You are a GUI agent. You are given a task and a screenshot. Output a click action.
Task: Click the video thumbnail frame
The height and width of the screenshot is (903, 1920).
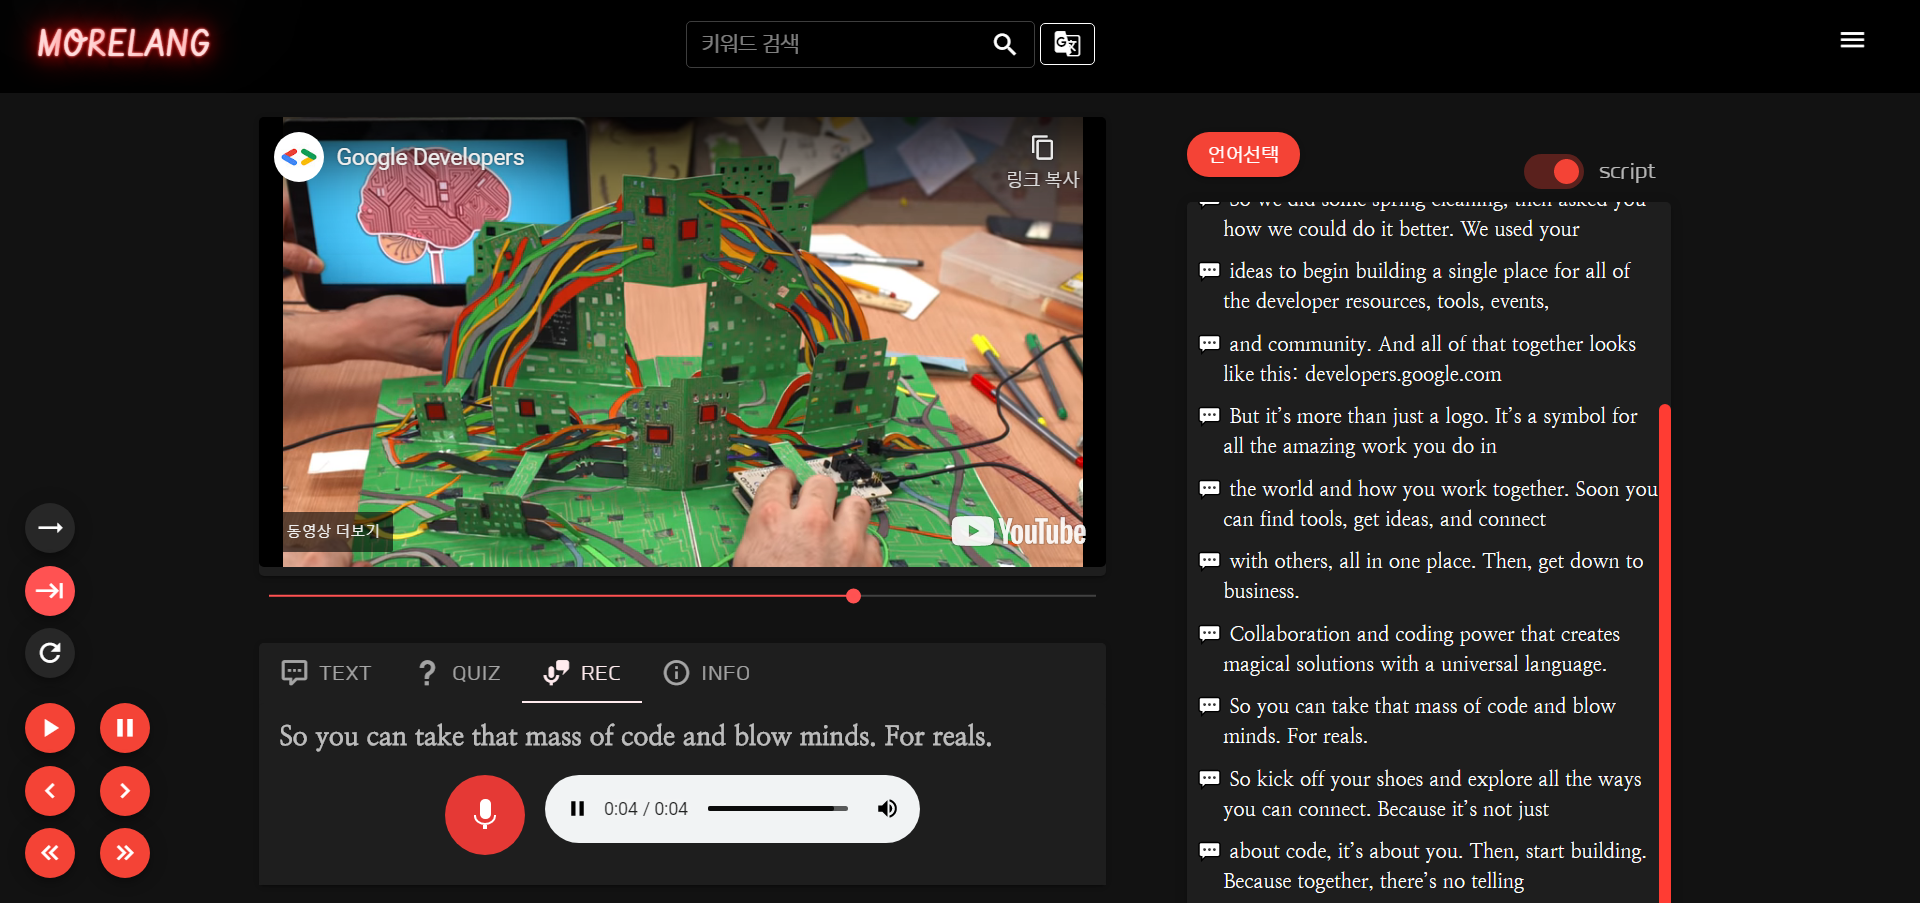(x=682, y=342)
